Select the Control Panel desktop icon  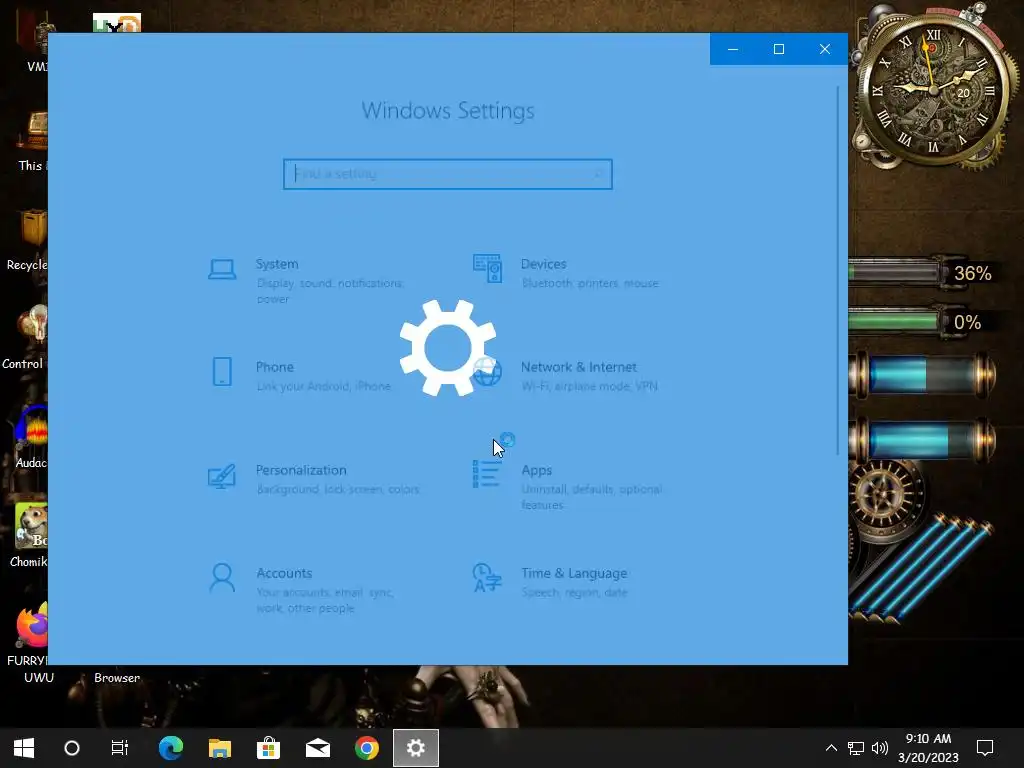coord(26,337)
